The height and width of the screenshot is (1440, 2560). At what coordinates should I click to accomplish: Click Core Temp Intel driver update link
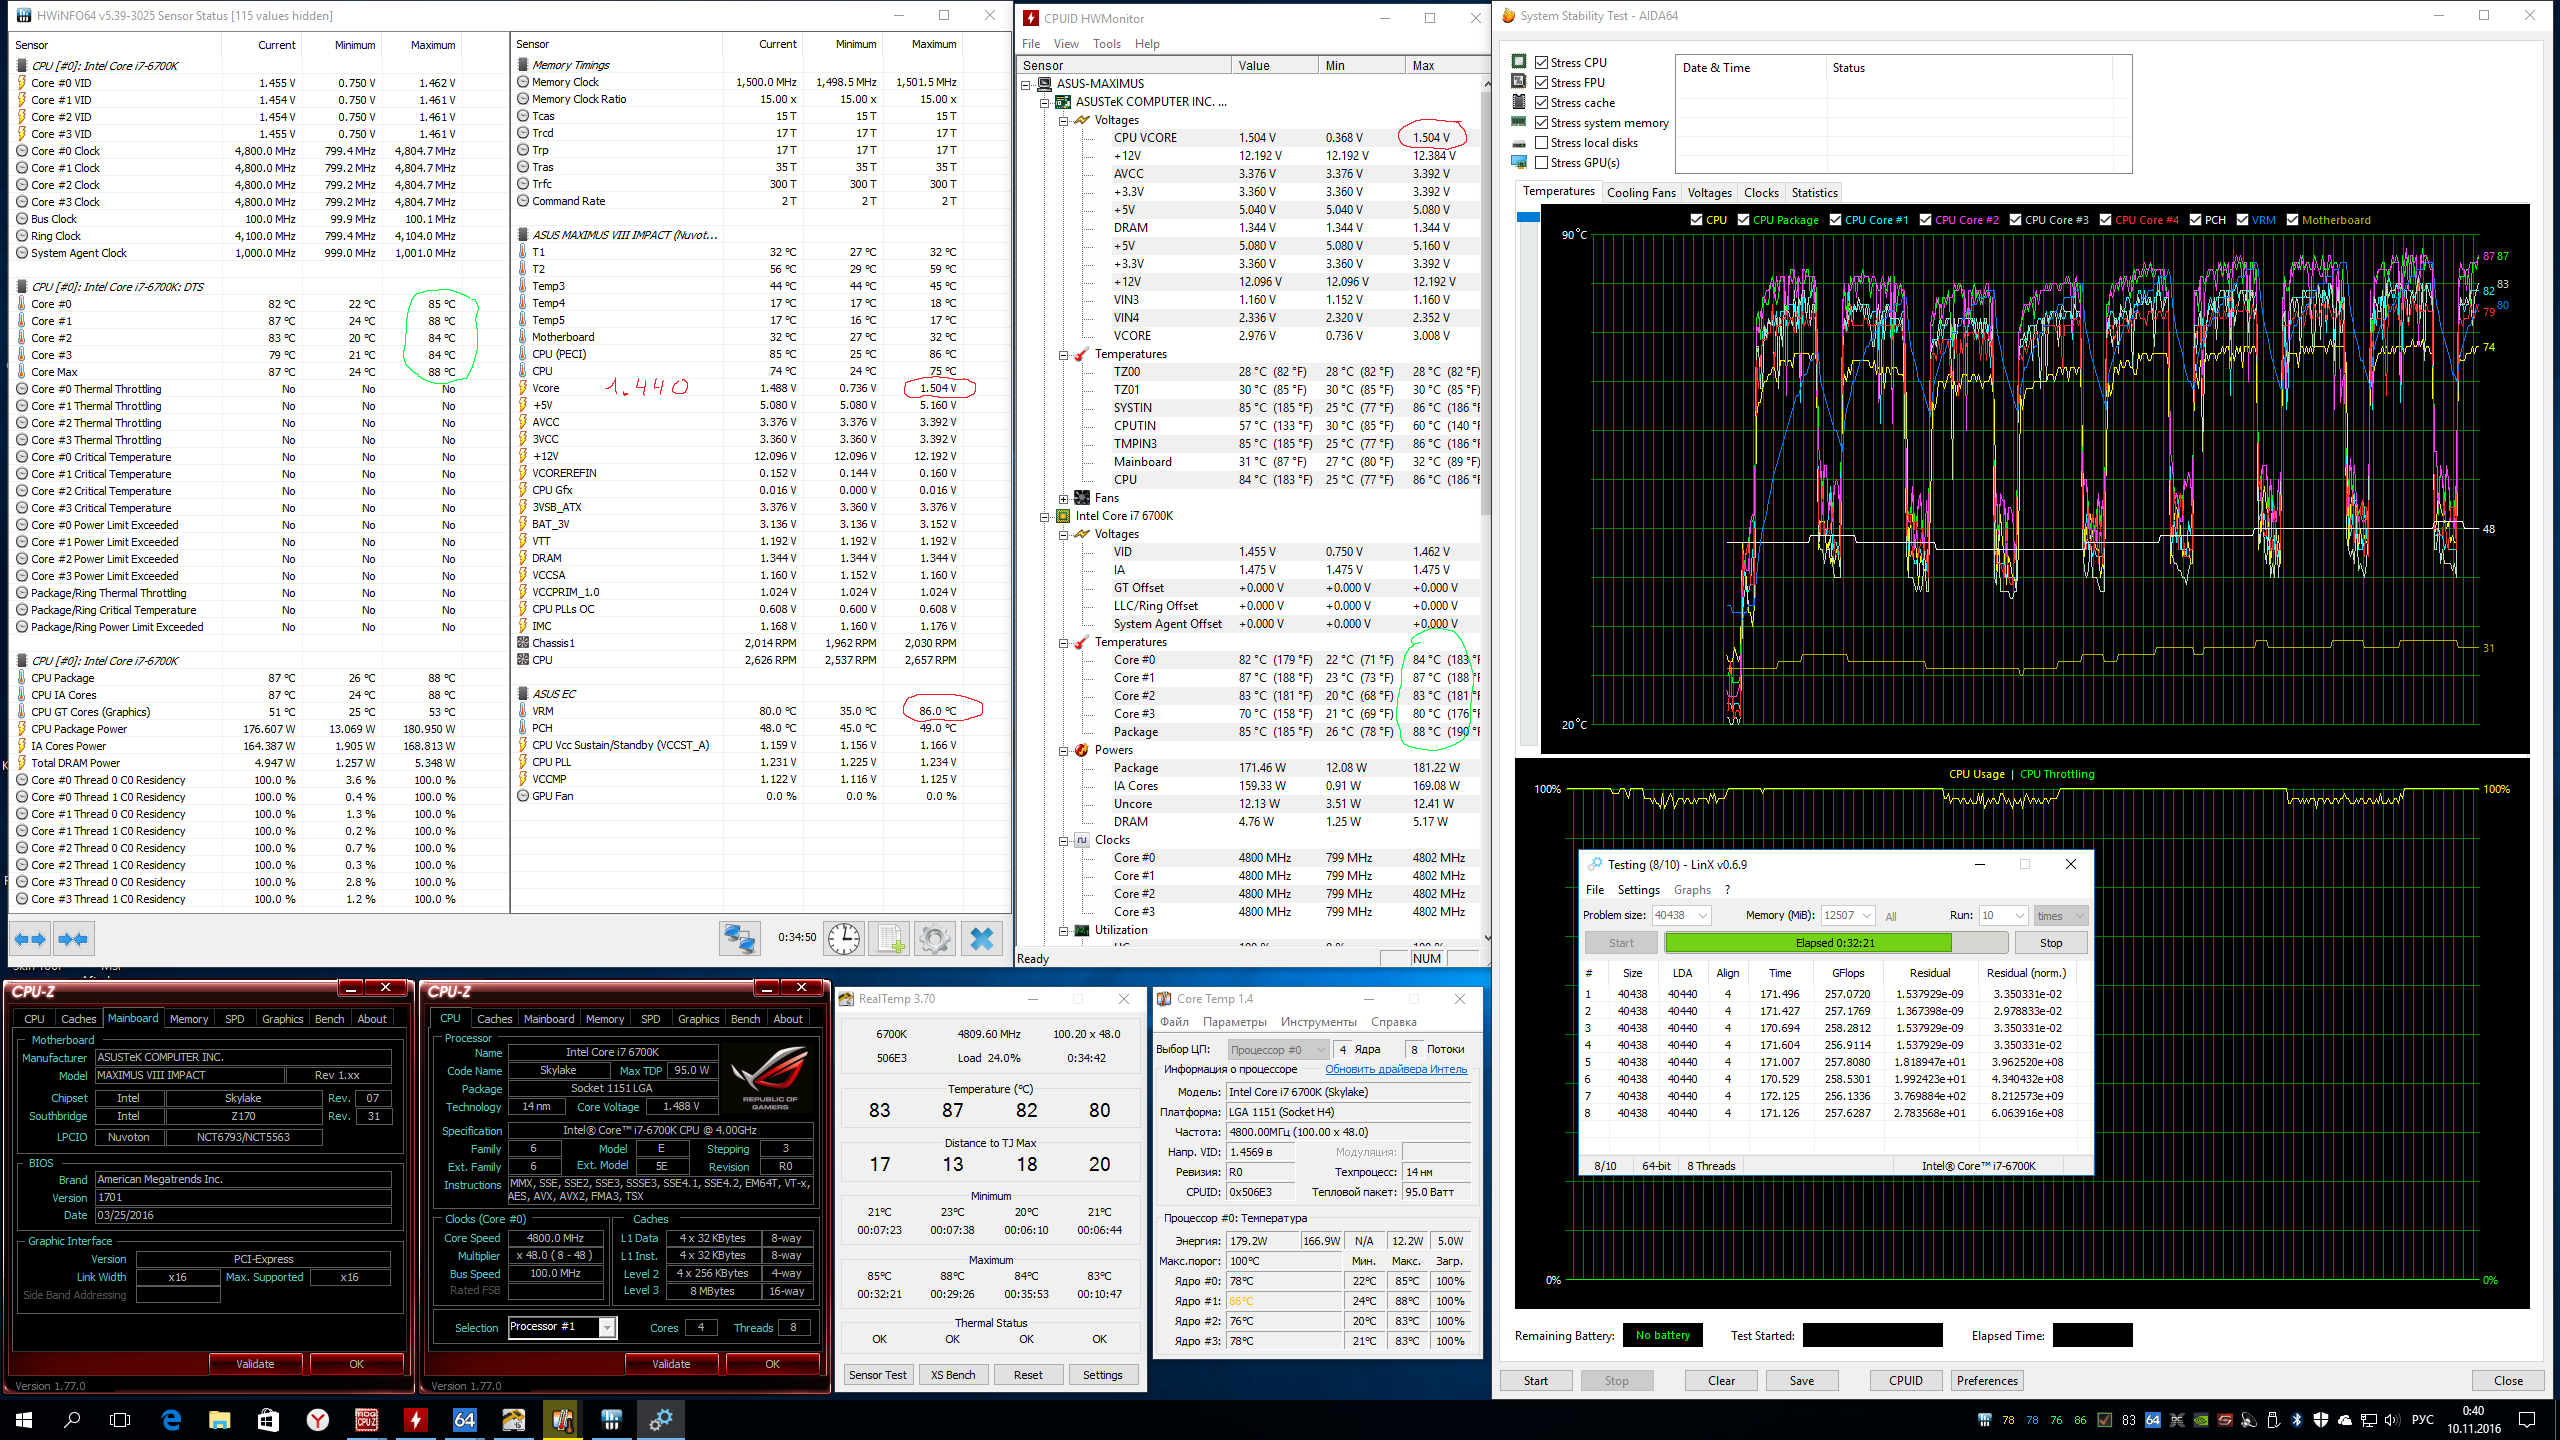coord(1395,1070)
